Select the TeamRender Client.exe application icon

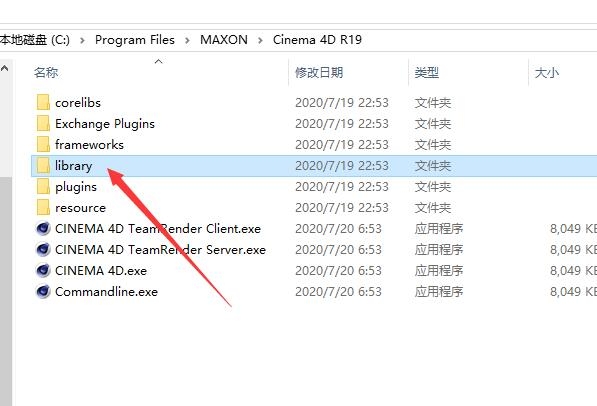click(43, 229)
